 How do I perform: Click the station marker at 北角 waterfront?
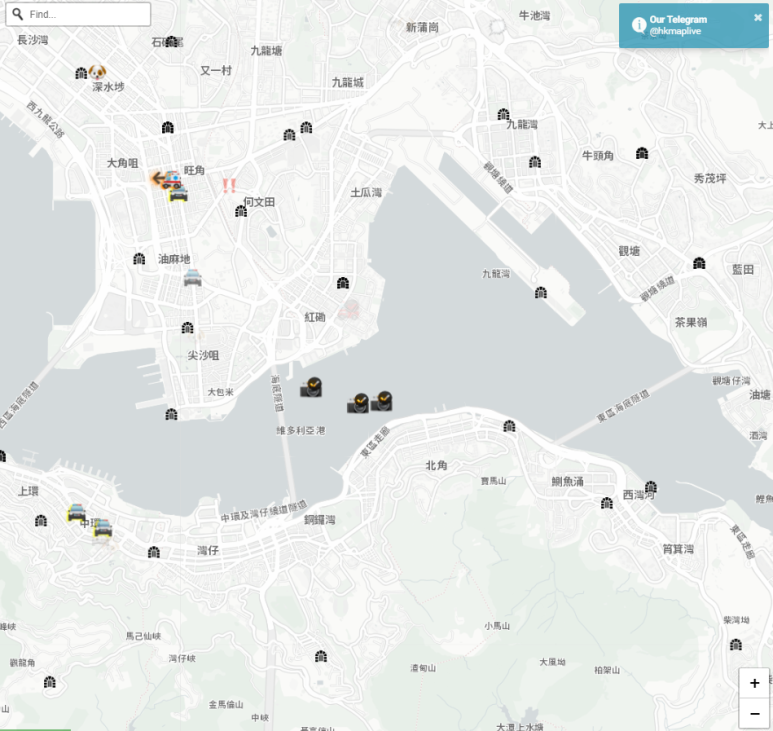click(510, 426)
